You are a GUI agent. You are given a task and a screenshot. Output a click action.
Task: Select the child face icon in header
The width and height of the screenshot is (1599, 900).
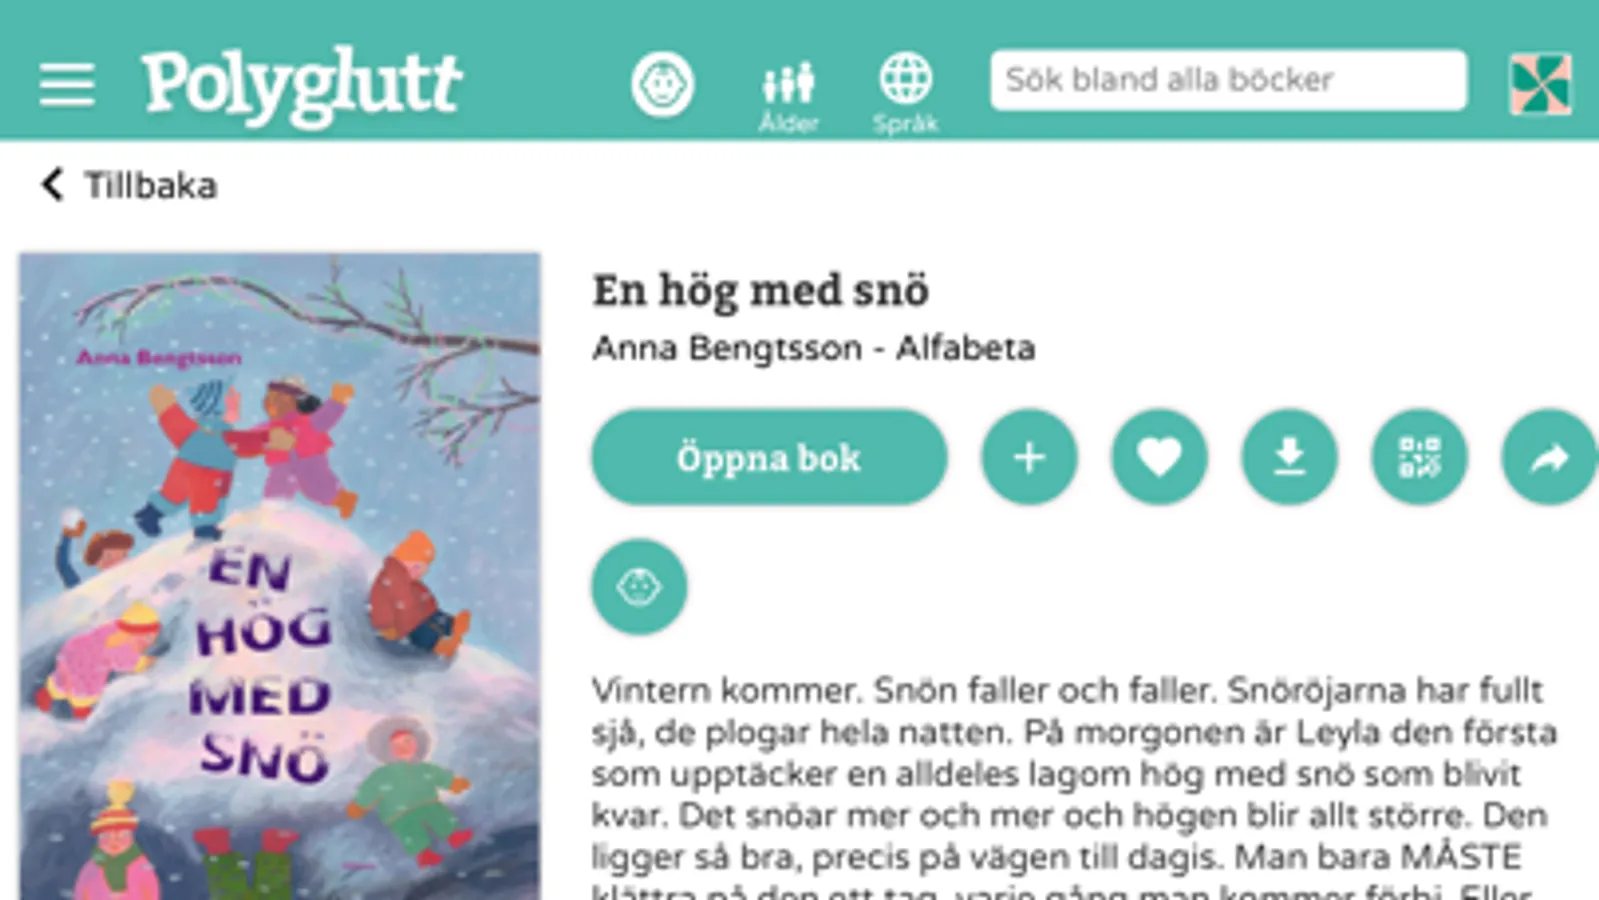[662, 85]
